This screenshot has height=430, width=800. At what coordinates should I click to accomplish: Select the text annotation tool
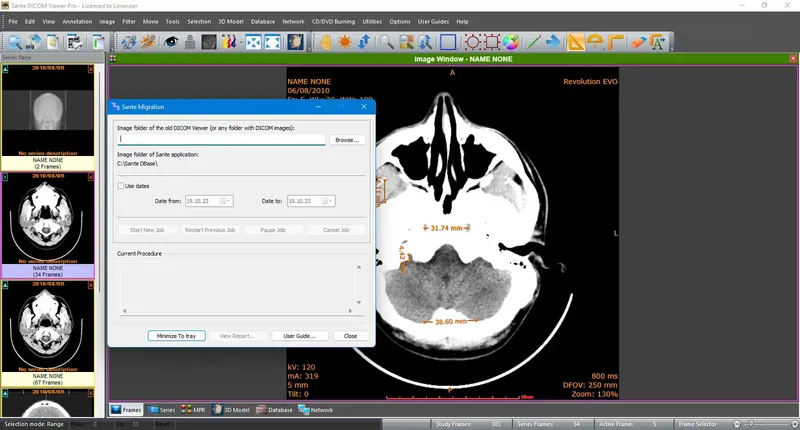coord(657,42)
